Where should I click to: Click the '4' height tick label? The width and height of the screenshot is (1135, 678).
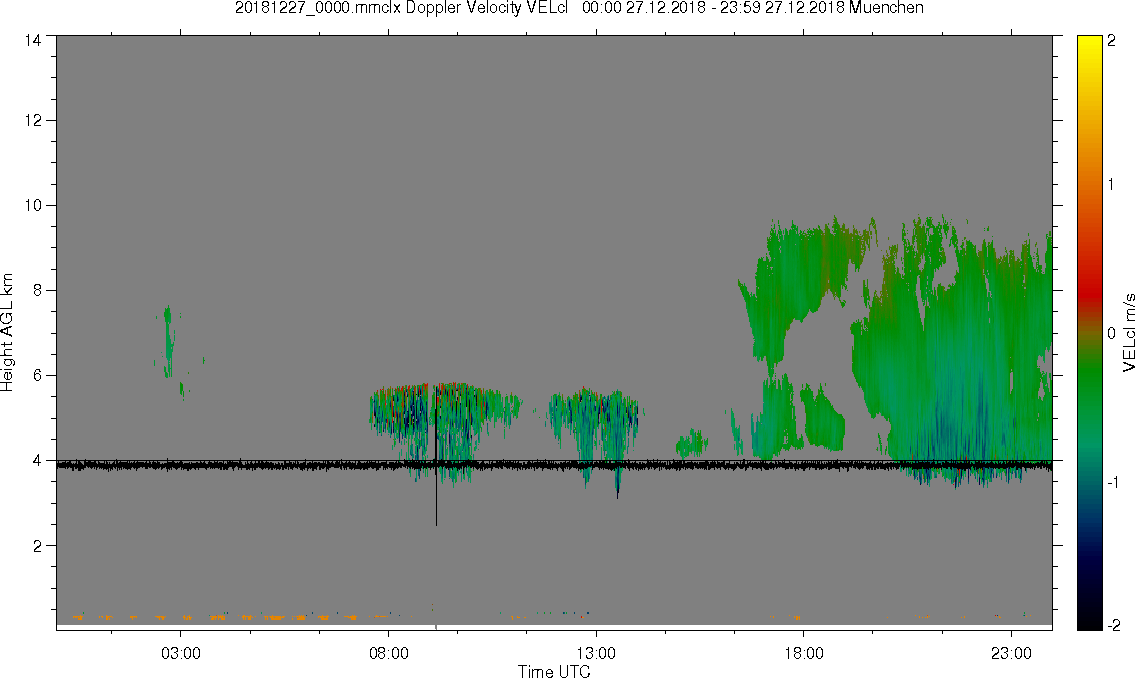pos(37,461)
